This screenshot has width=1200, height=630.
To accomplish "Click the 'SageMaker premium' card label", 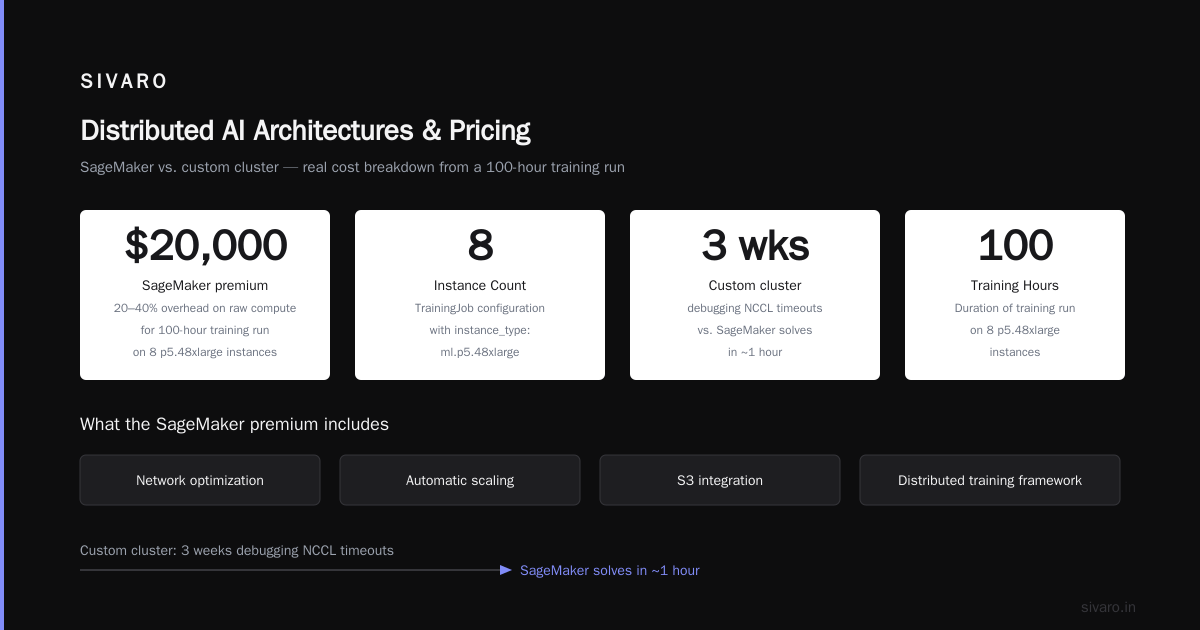I will click(x=205, y=285).
